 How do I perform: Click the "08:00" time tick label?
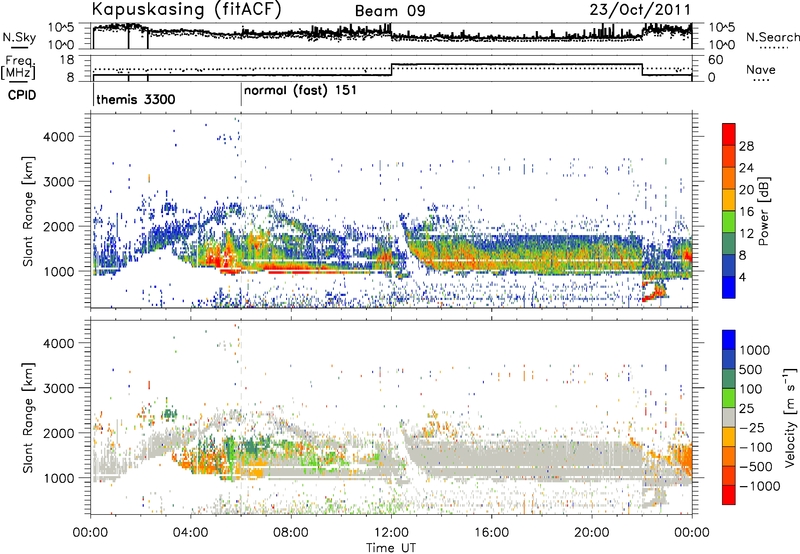click(x=291, y=533)
